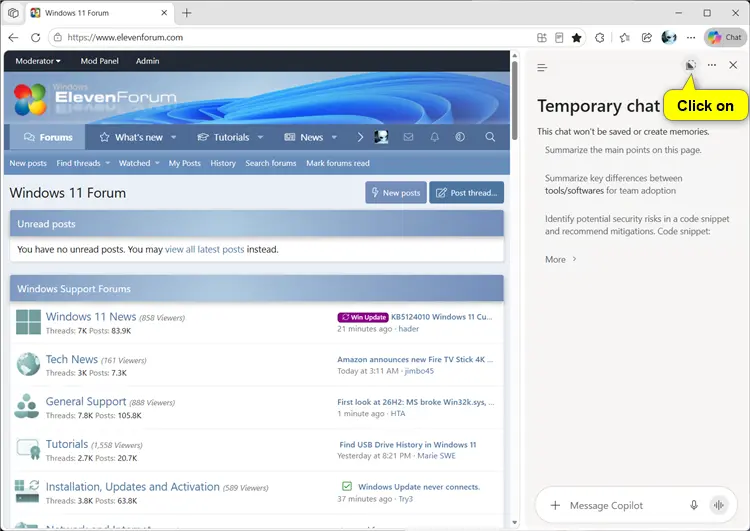The image size is (750, 531).
Task: Open Search forums link
Action: 271,163
